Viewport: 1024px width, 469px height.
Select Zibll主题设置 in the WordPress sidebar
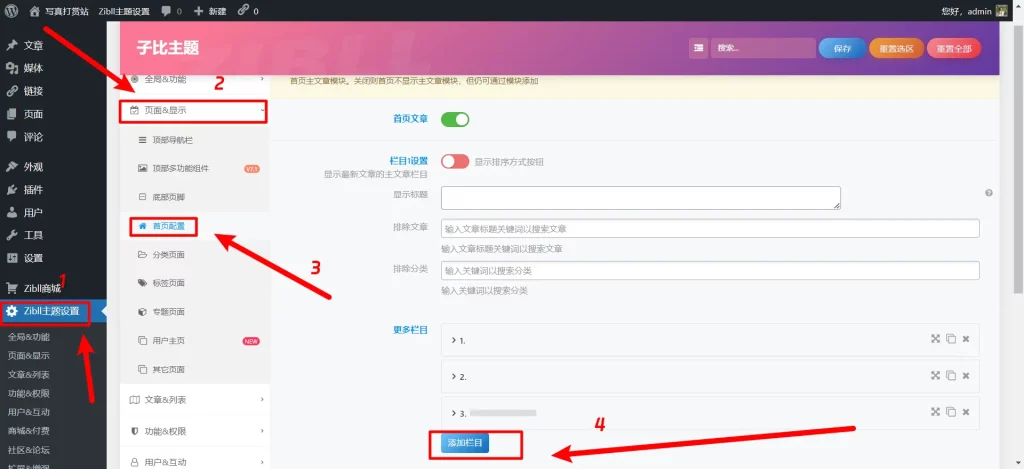coord(53,312)
